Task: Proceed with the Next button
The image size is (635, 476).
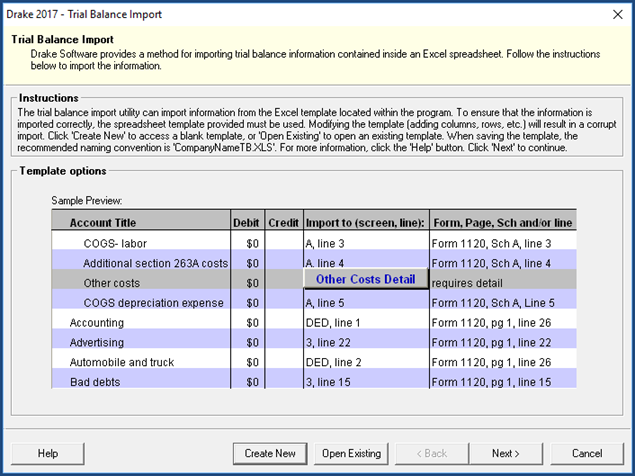Action: (506, 453)
